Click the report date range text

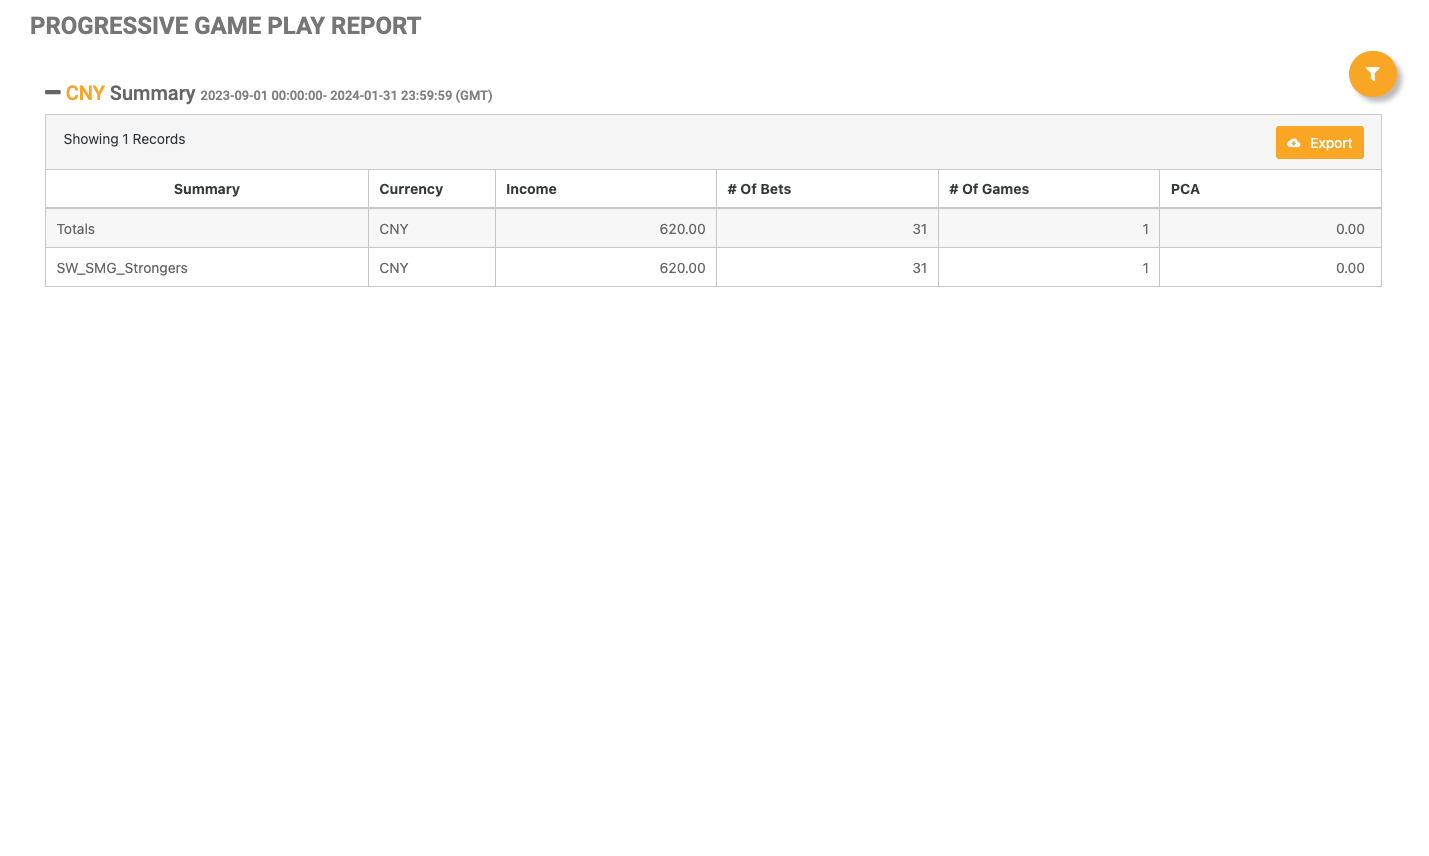(346, 96)
